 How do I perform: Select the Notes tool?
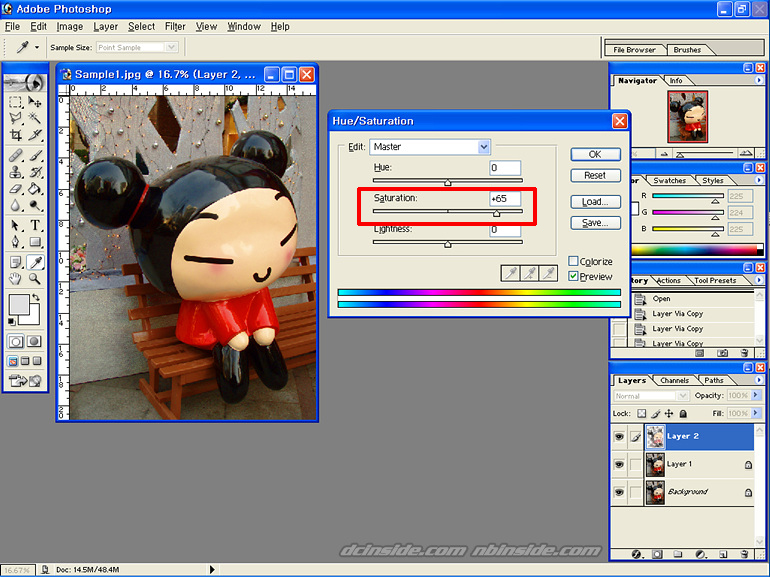[x=15, y=262]
